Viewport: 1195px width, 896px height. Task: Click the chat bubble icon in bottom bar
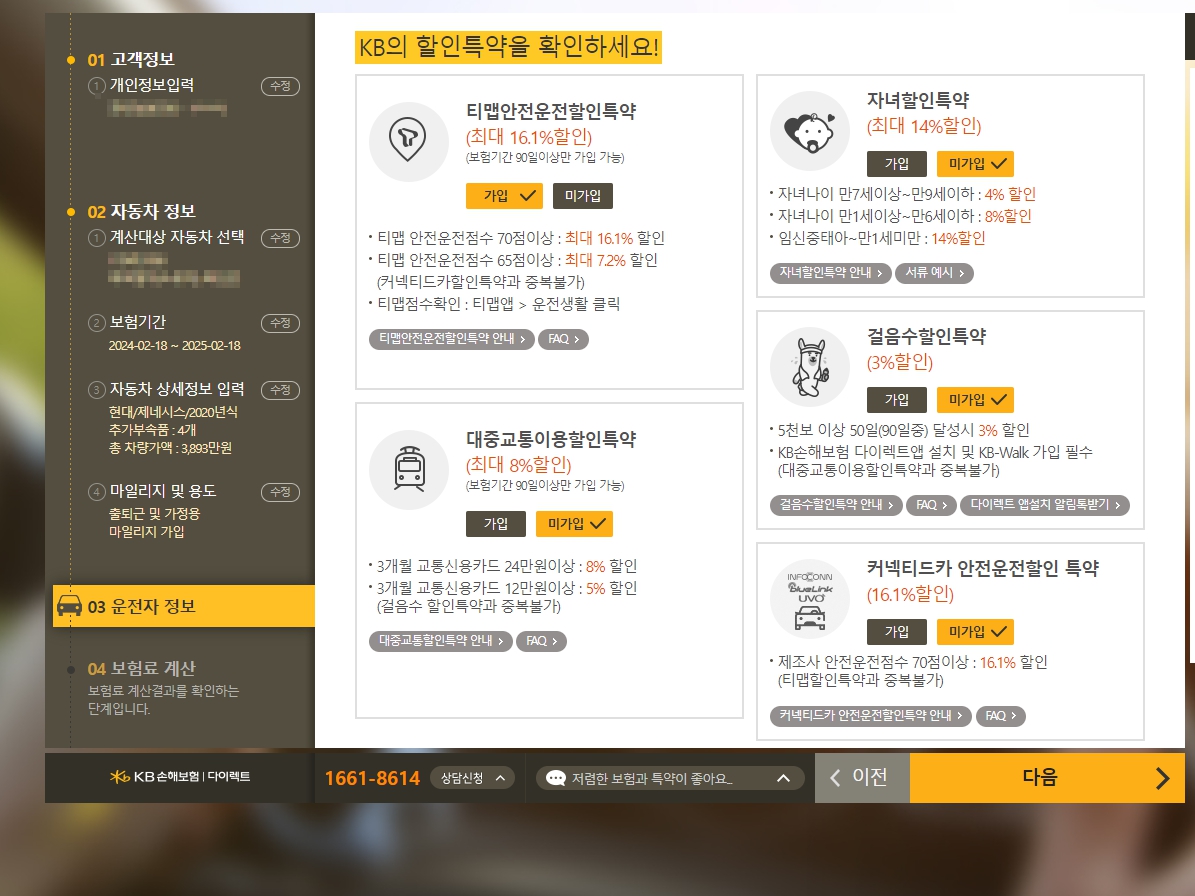coord(556,778)
